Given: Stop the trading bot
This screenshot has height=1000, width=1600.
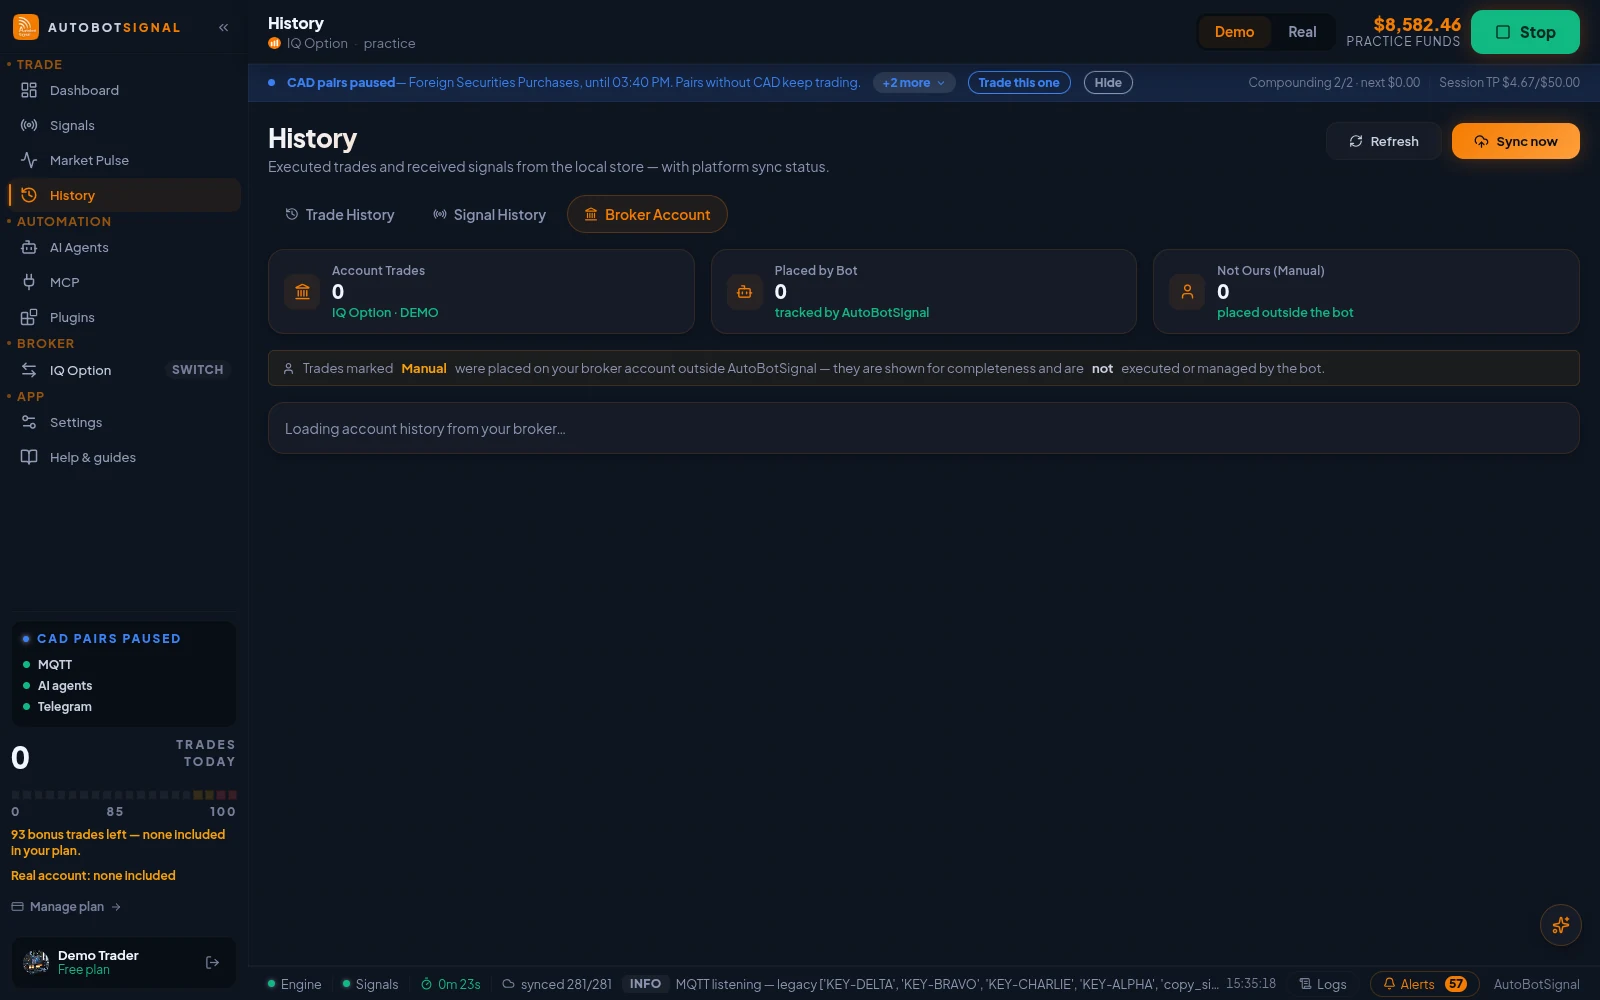Looking at the screenshot, I should 1525,32.
